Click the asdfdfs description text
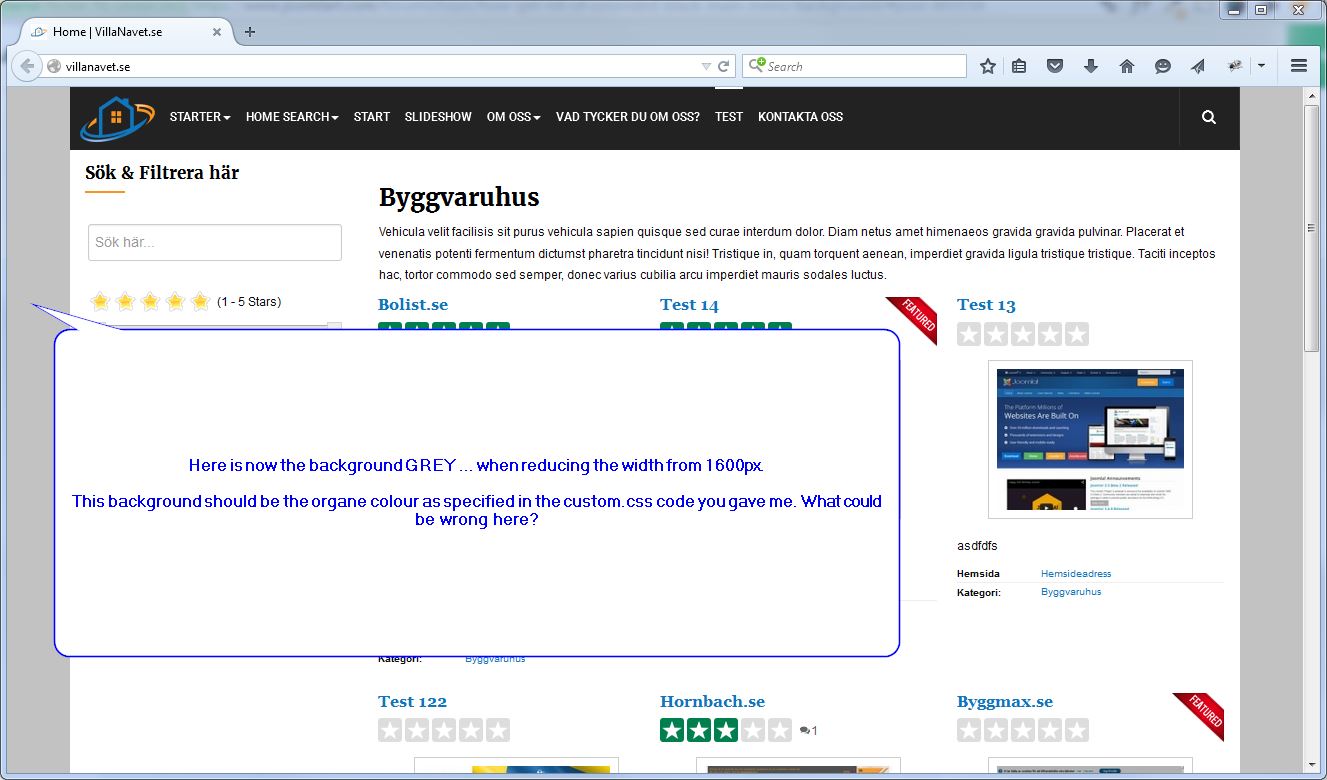The width and height of the screenshot is (1327, 780). 977,546
